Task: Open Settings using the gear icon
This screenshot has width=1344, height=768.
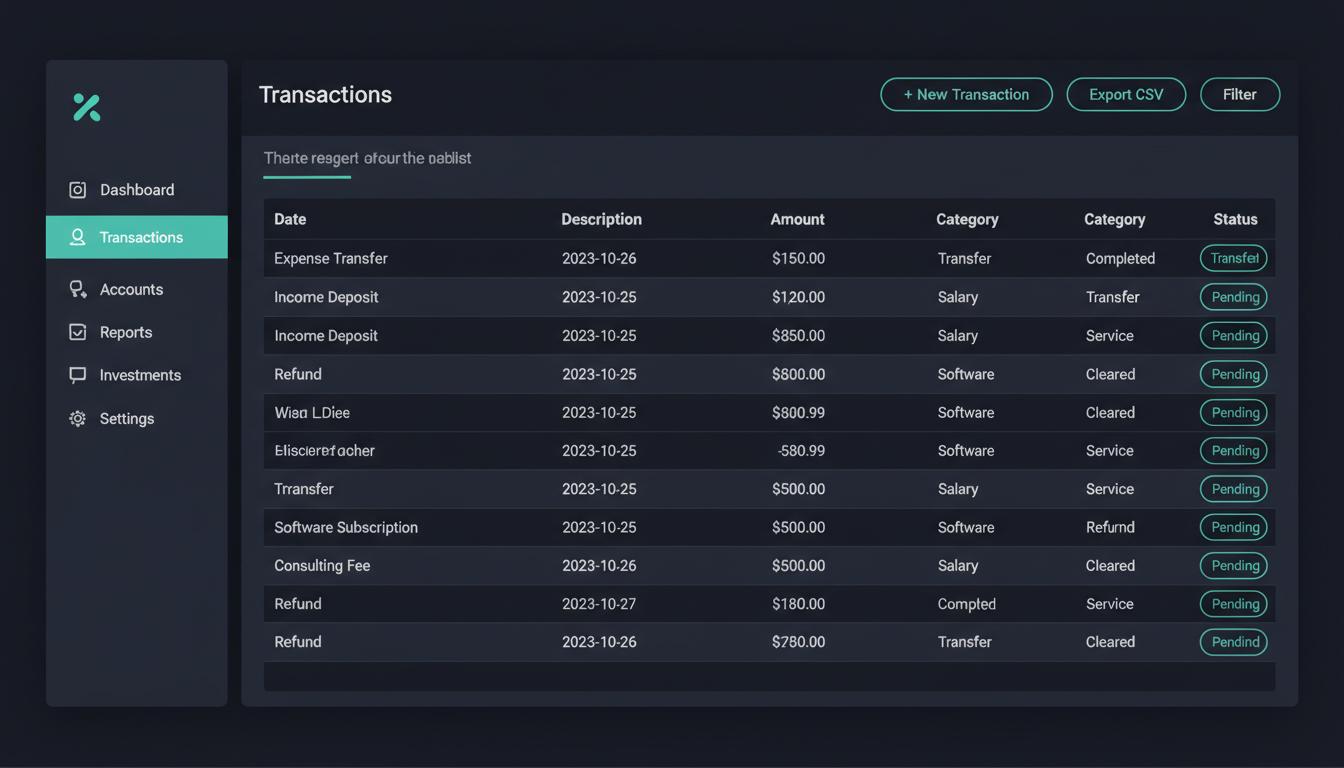Action: (77, 418)
